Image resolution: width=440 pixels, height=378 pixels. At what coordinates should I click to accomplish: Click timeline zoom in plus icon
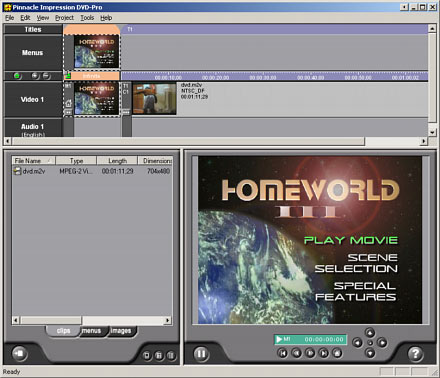[35, 76]
